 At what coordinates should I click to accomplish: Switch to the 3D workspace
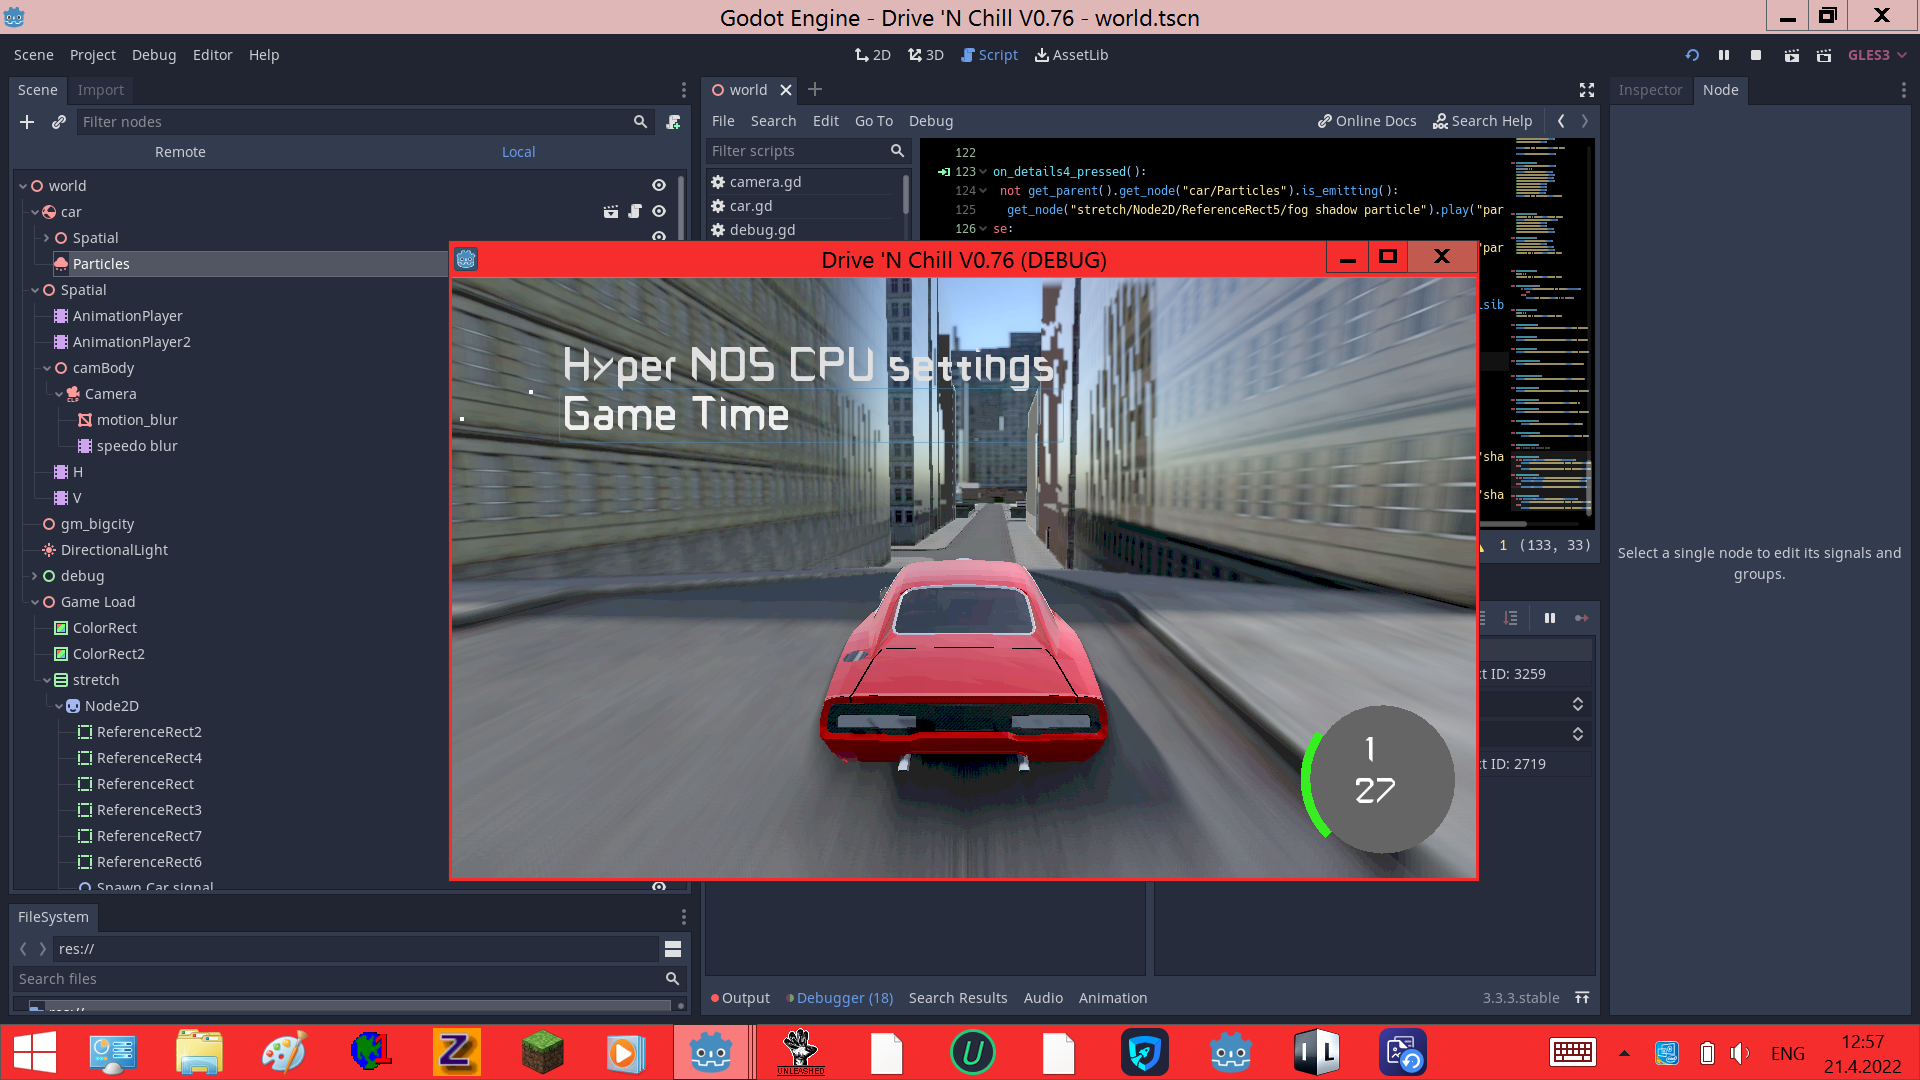point(926,55)
